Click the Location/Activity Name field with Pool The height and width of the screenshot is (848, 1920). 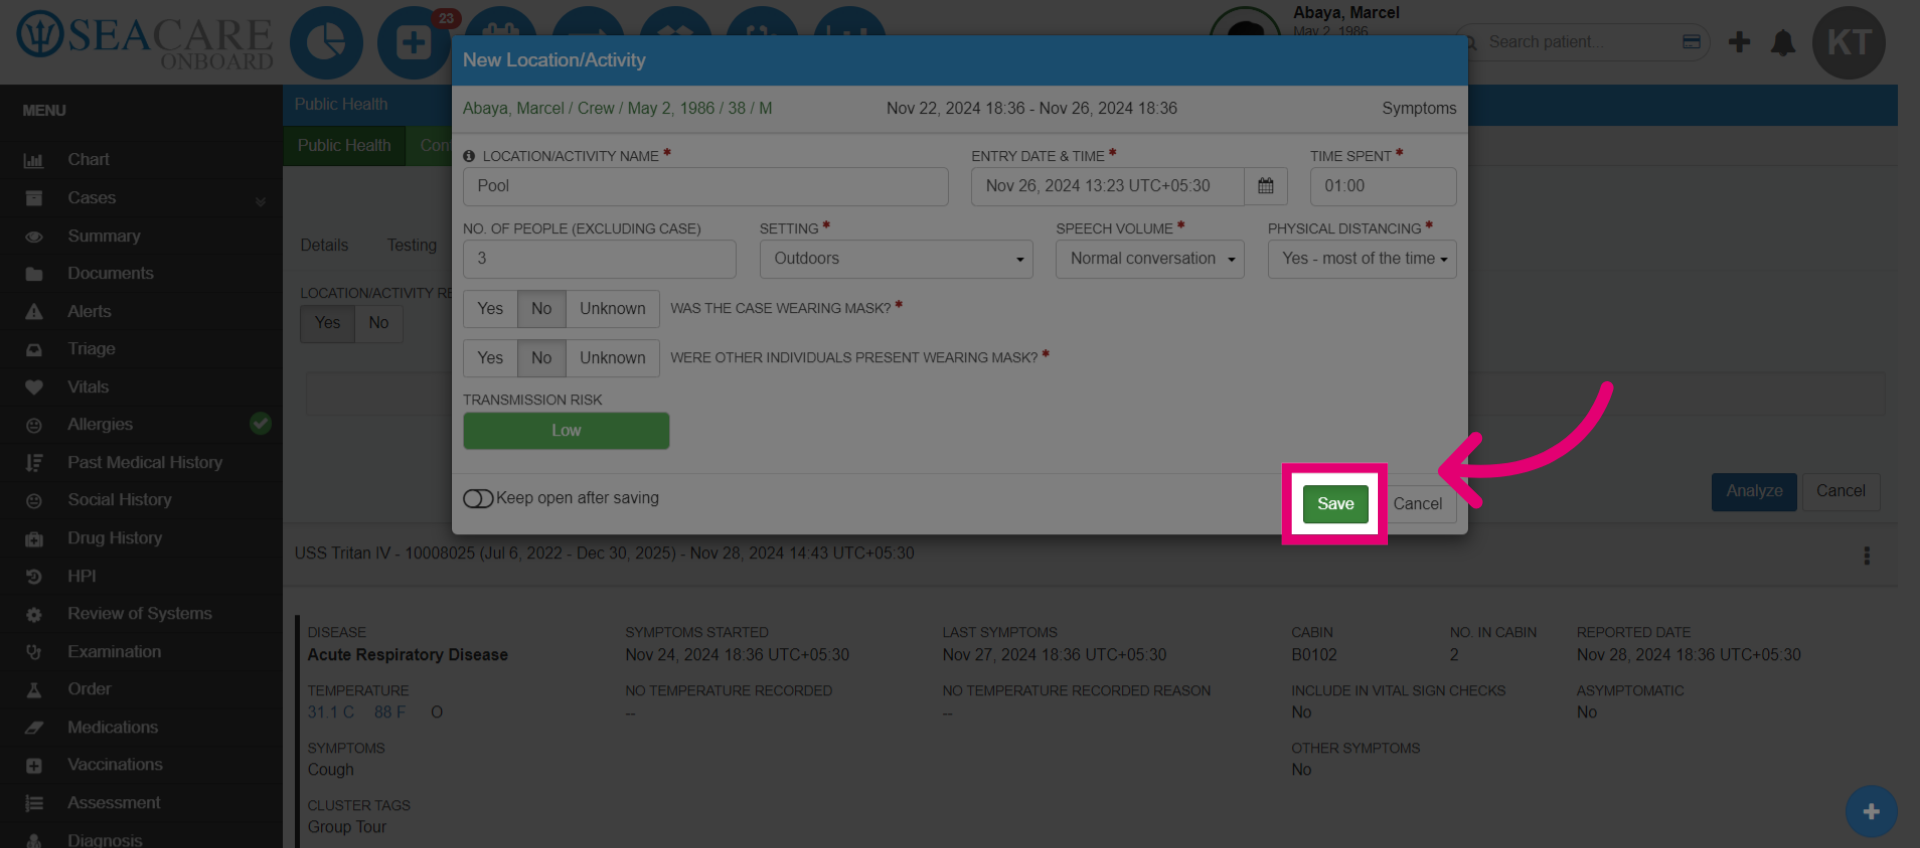705,186
